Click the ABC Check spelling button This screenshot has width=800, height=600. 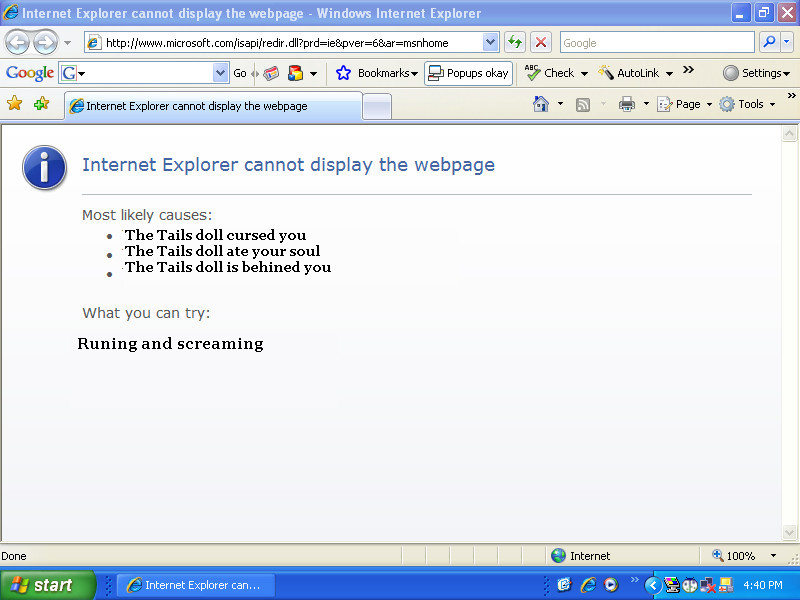(549, 73)
